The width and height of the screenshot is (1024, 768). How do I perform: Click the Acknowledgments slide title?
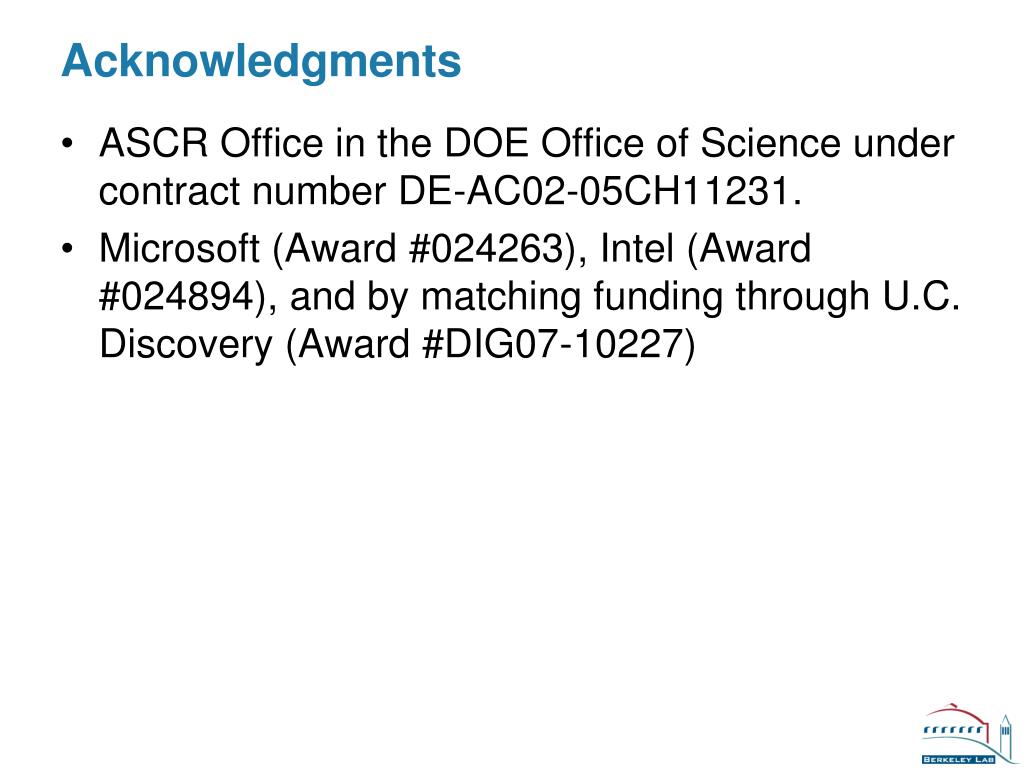pos(261,61)
